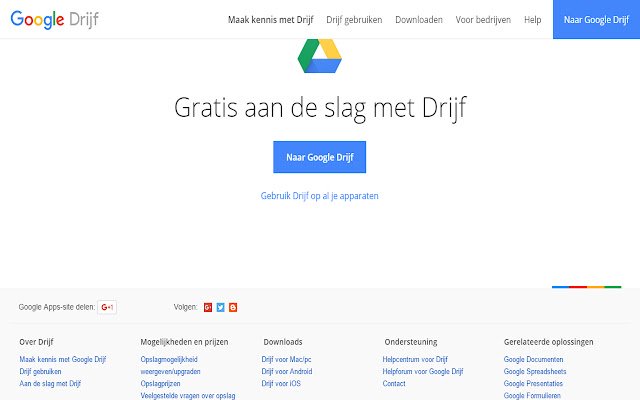The image size is (640, 400).
Task: Open Drijf gebruiken in the top navigation
Action: point(354,20)
